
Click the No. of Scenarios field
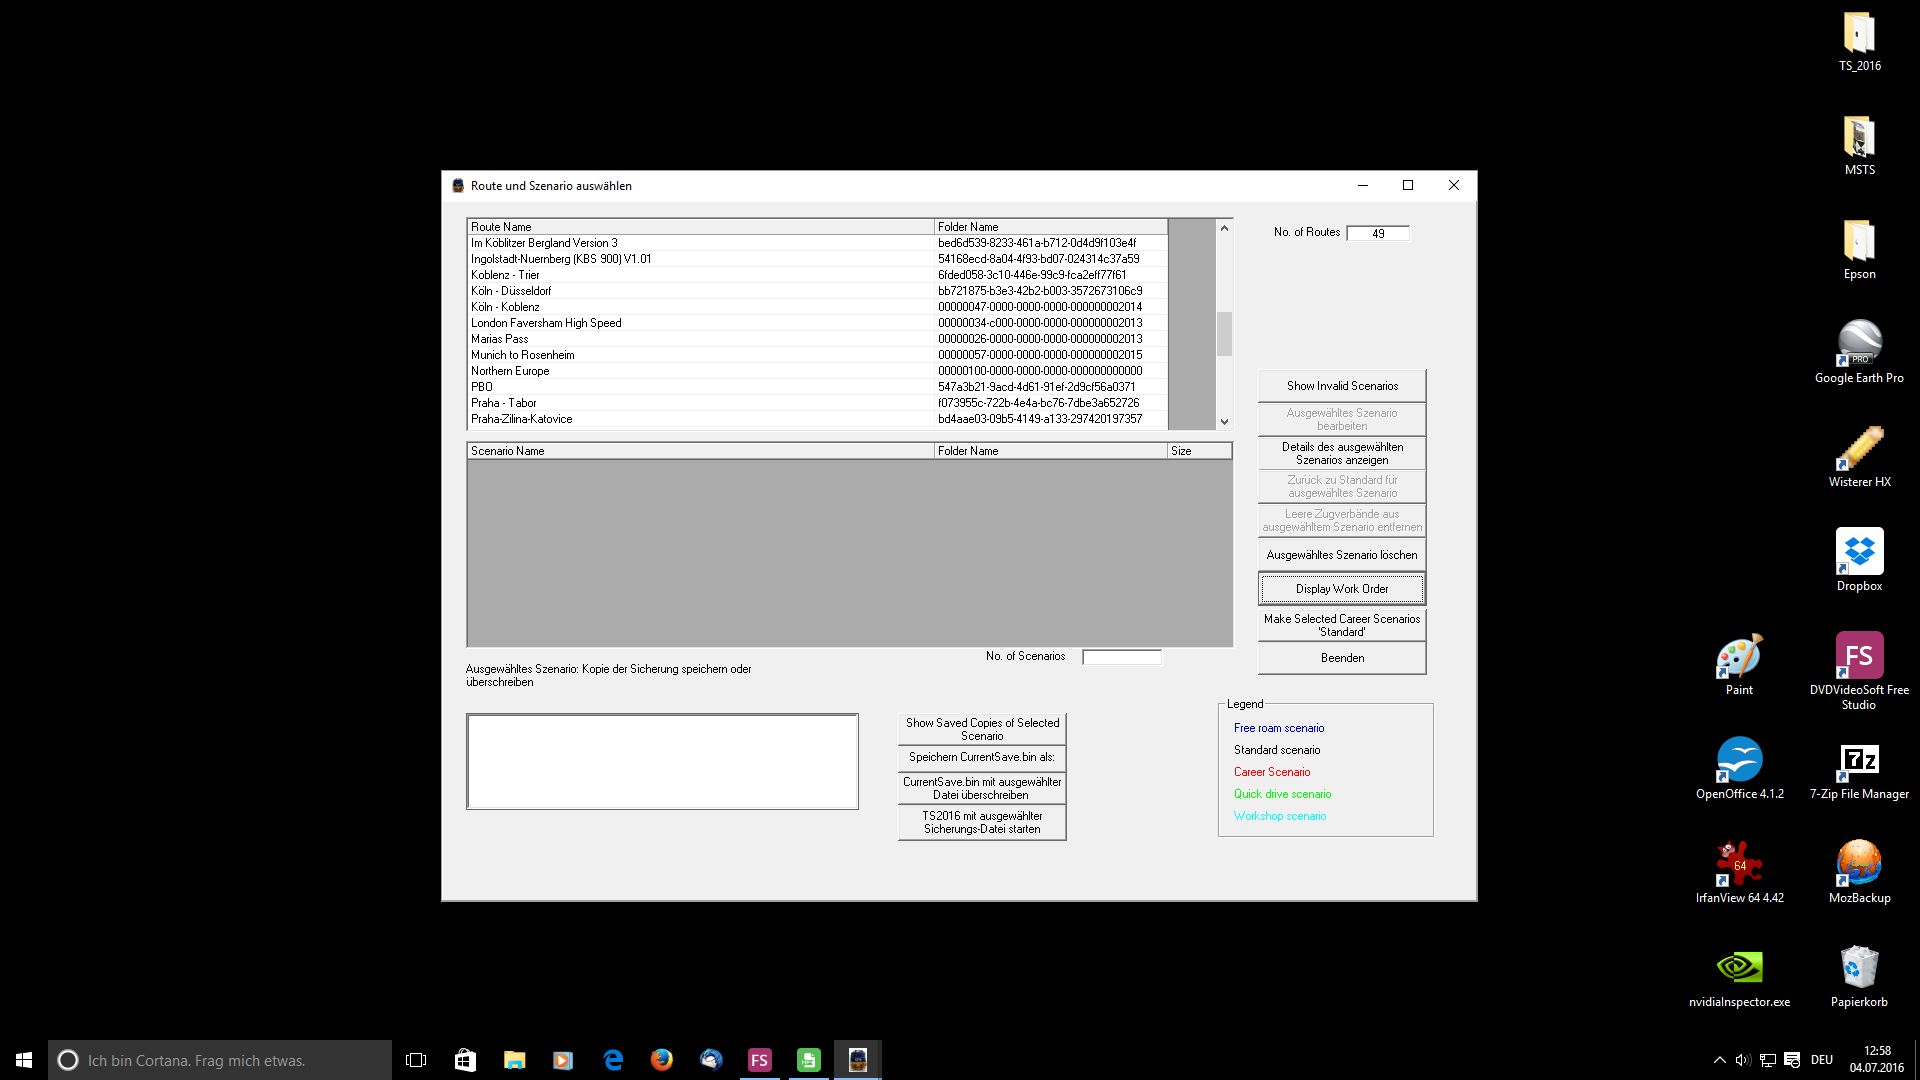tap(1121, 657)
